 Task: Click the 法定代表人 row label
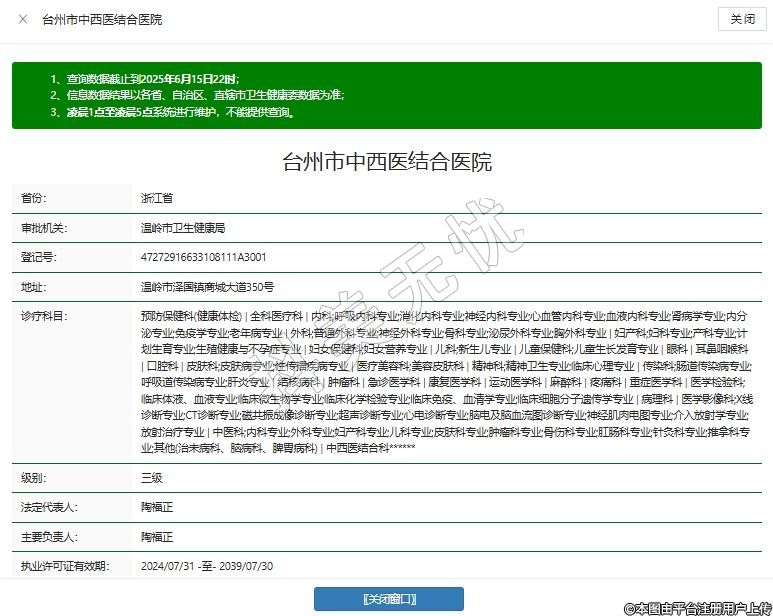pyautogui.click(x=49, y=507)
